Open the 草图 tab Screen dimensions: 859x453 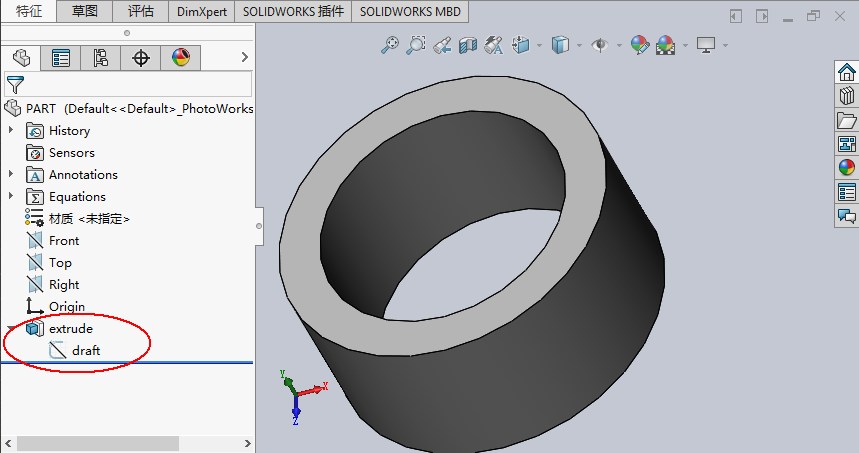(84, 11)
